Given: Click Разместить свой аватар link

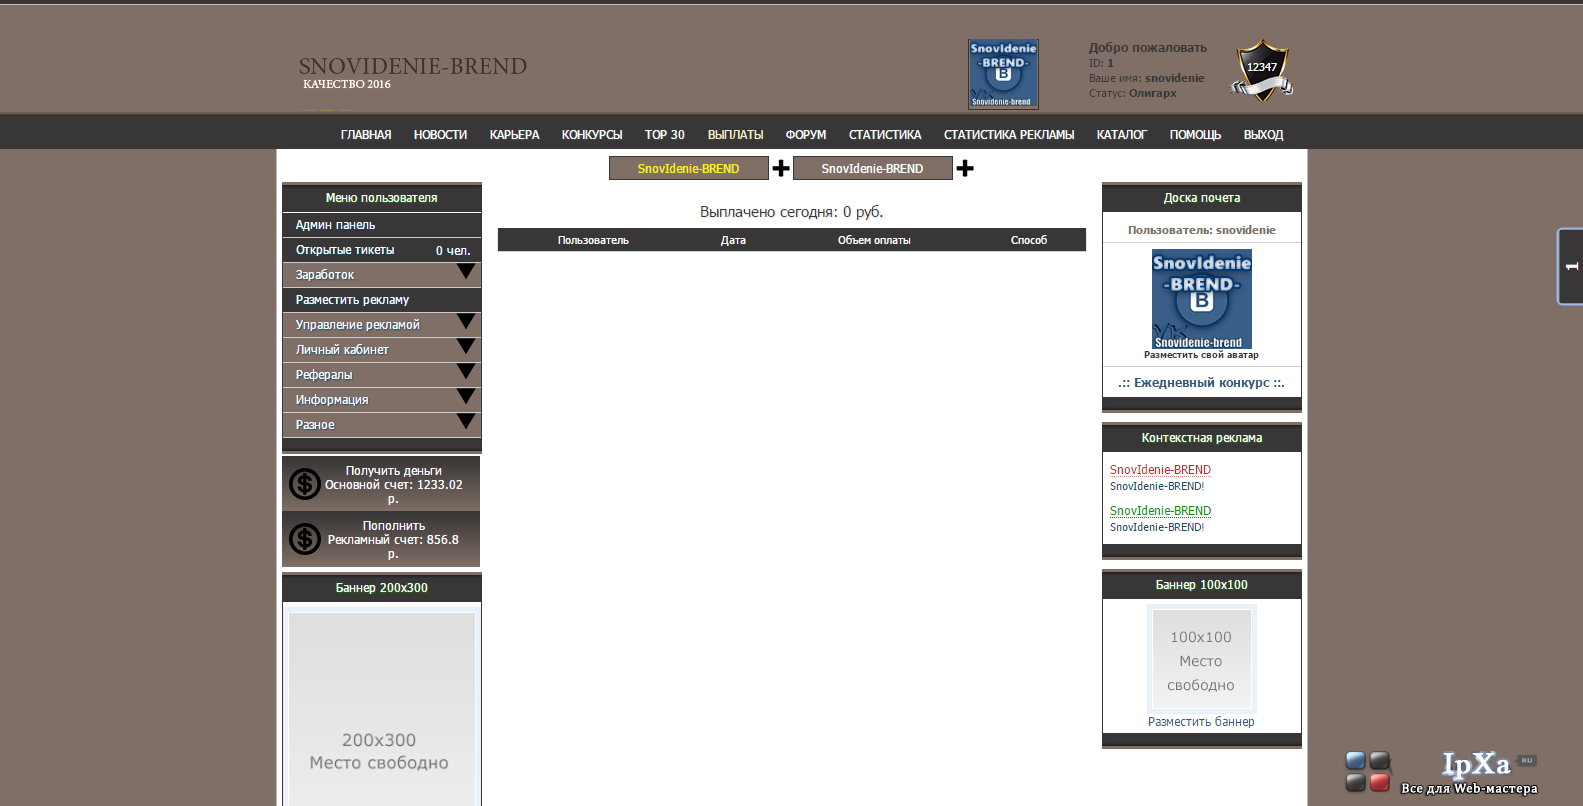Looking at the screenshot, I should [1201, 355].
